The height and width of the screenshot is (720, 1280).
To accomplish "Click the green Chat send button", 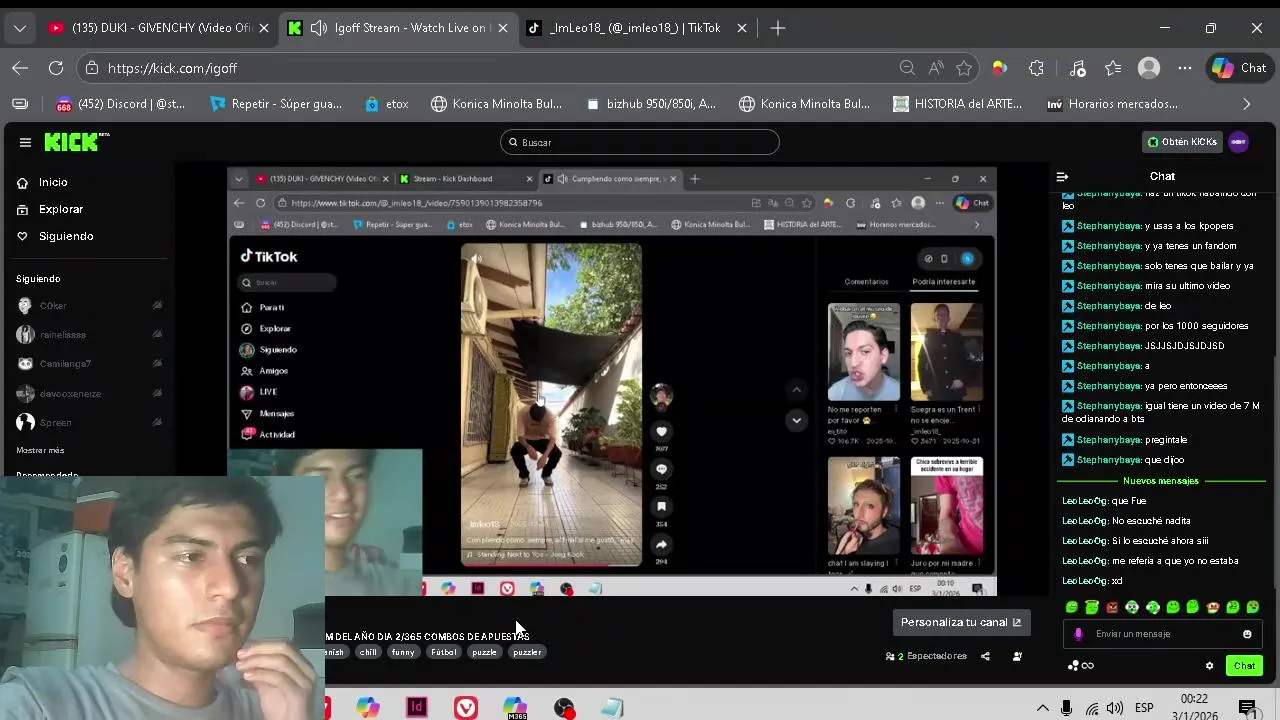I will pyautogui.click(x=1244, y=666).
